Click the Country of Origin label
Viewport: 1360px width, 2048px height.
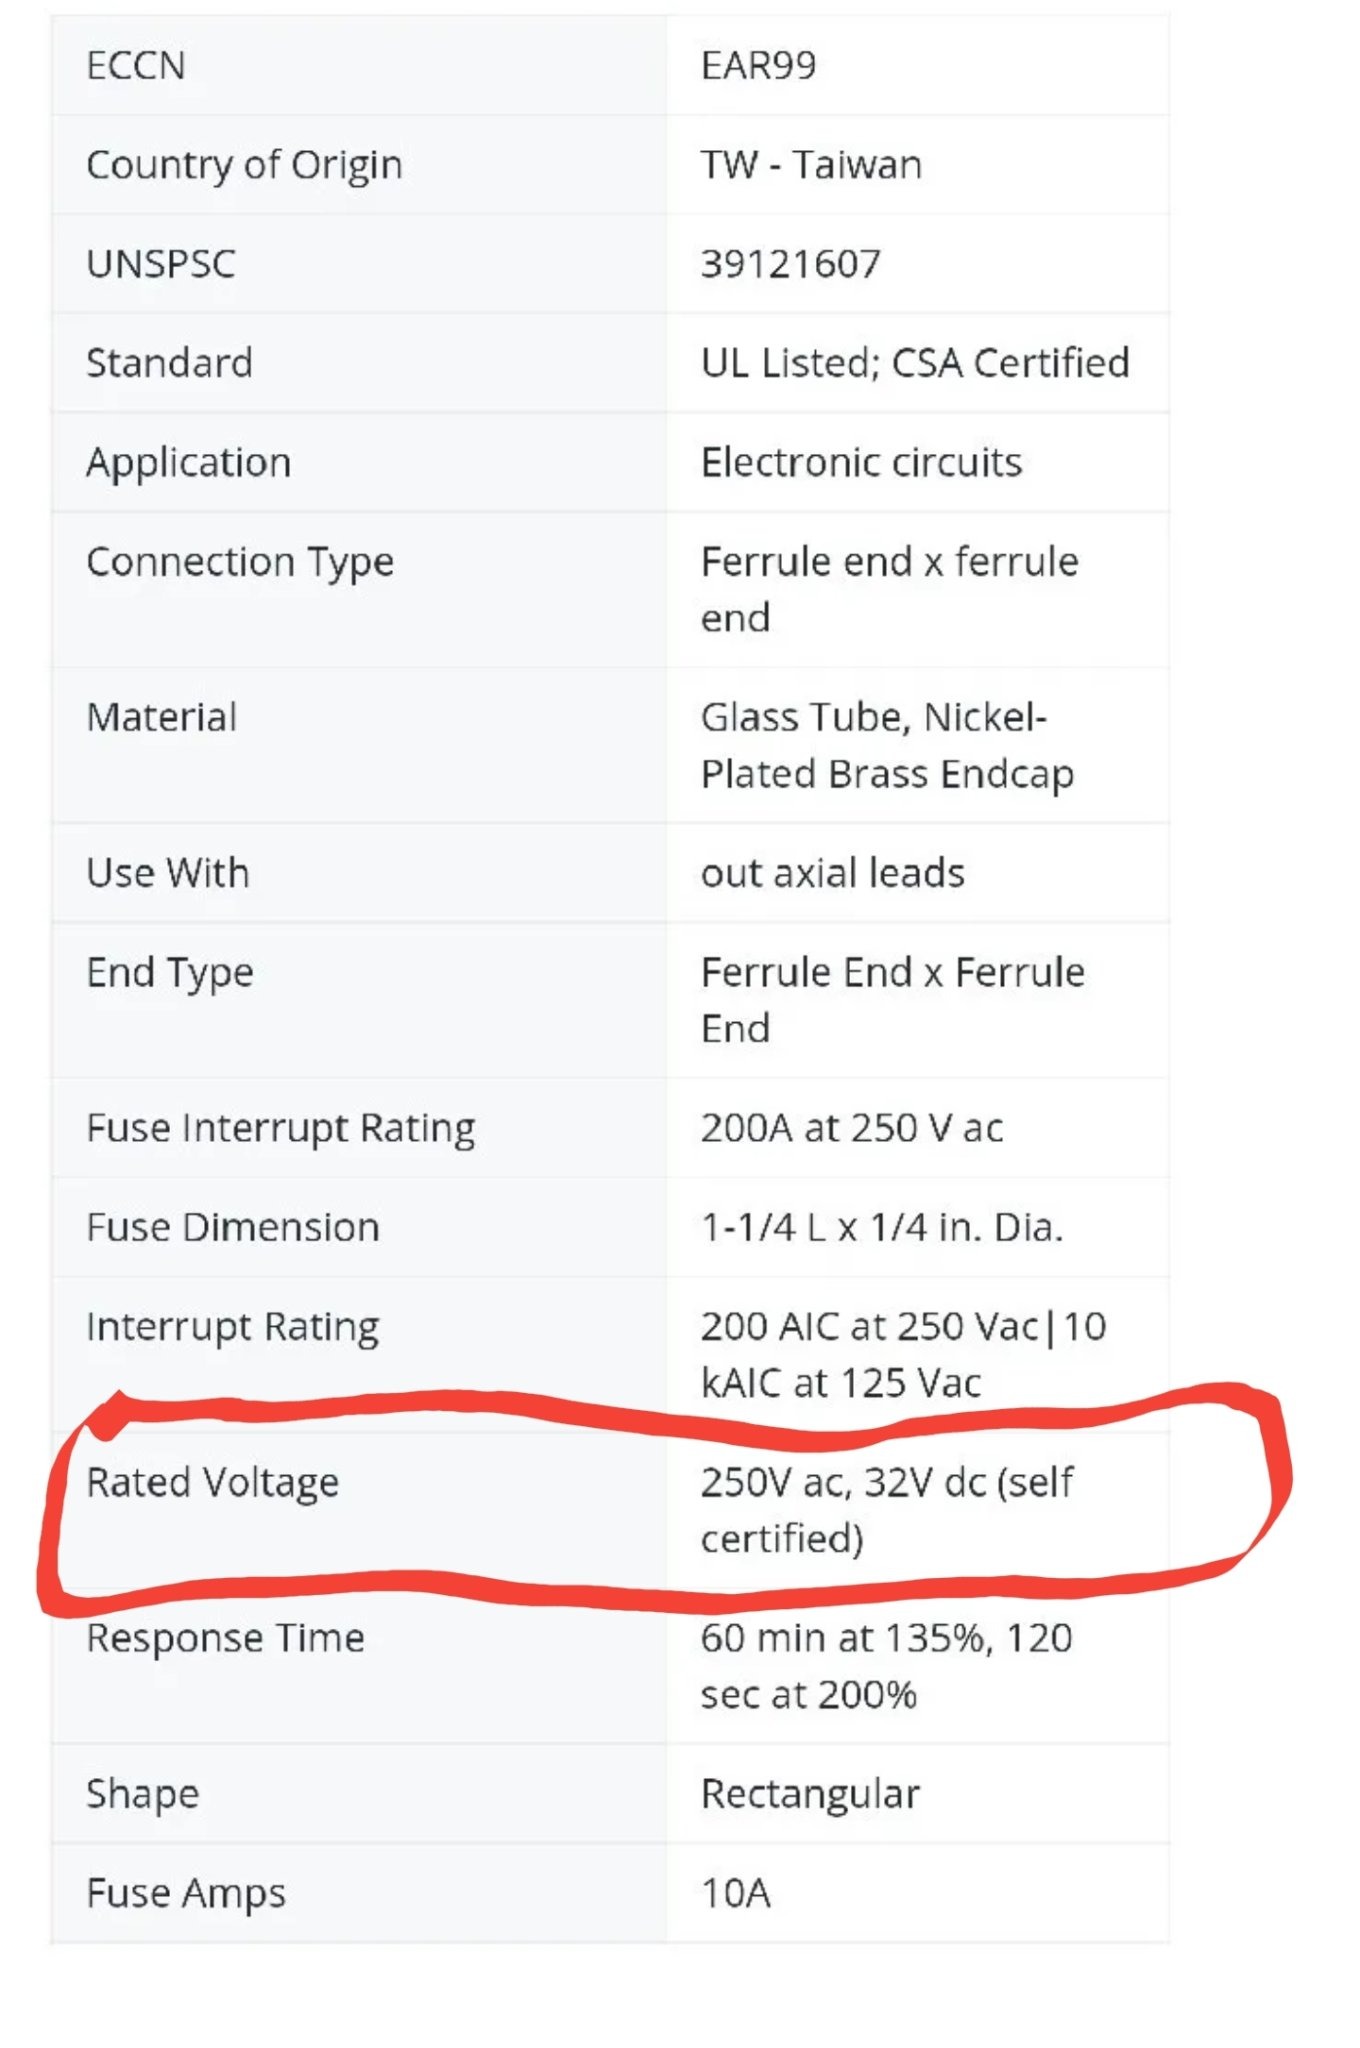point(244,165)
